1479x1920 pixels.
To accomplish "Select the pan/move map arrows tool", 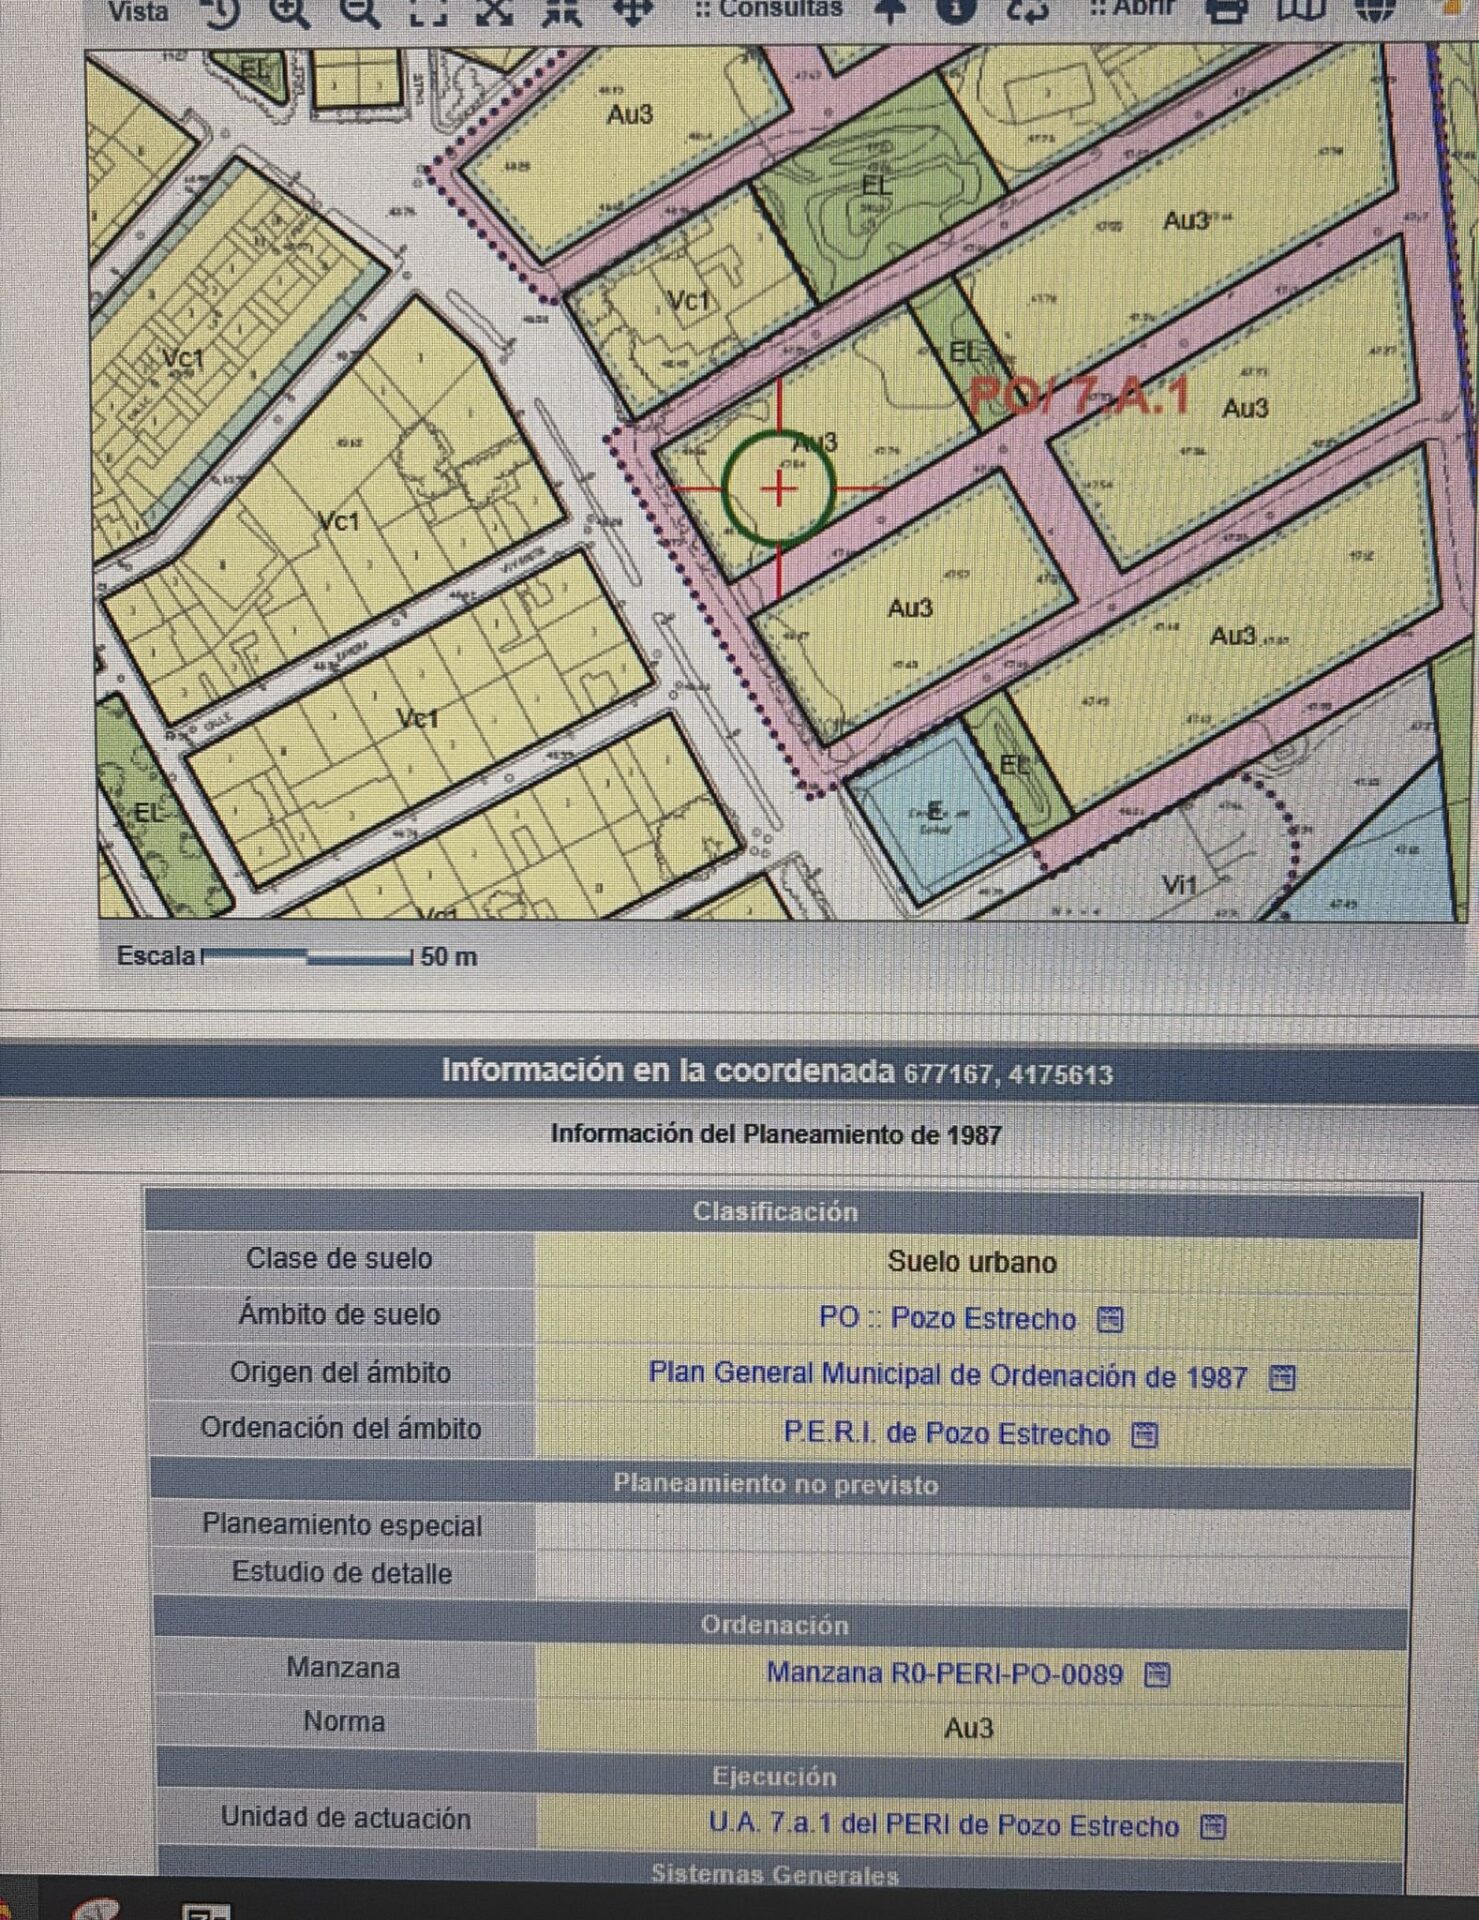I will [x=632, y=10].
